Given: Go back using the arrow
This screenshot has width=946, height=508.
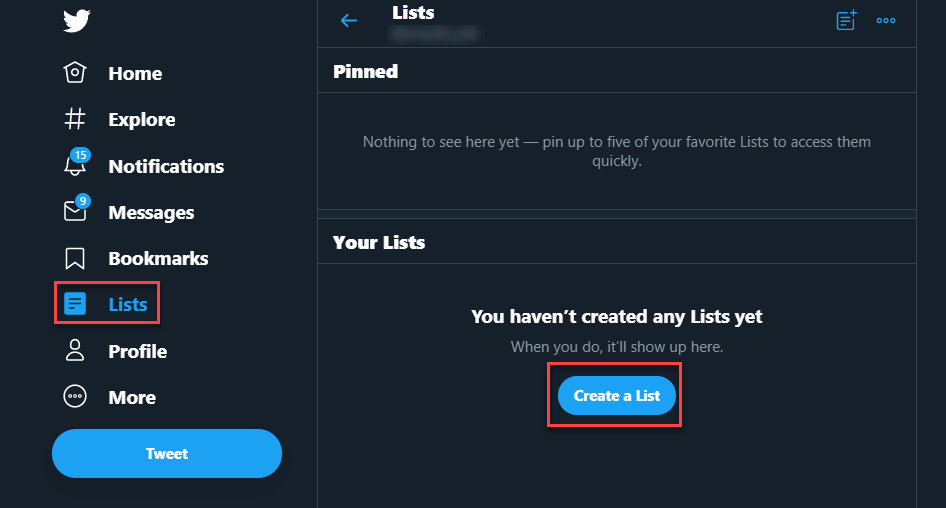Looking at the screenshot, I should point(349,20).
